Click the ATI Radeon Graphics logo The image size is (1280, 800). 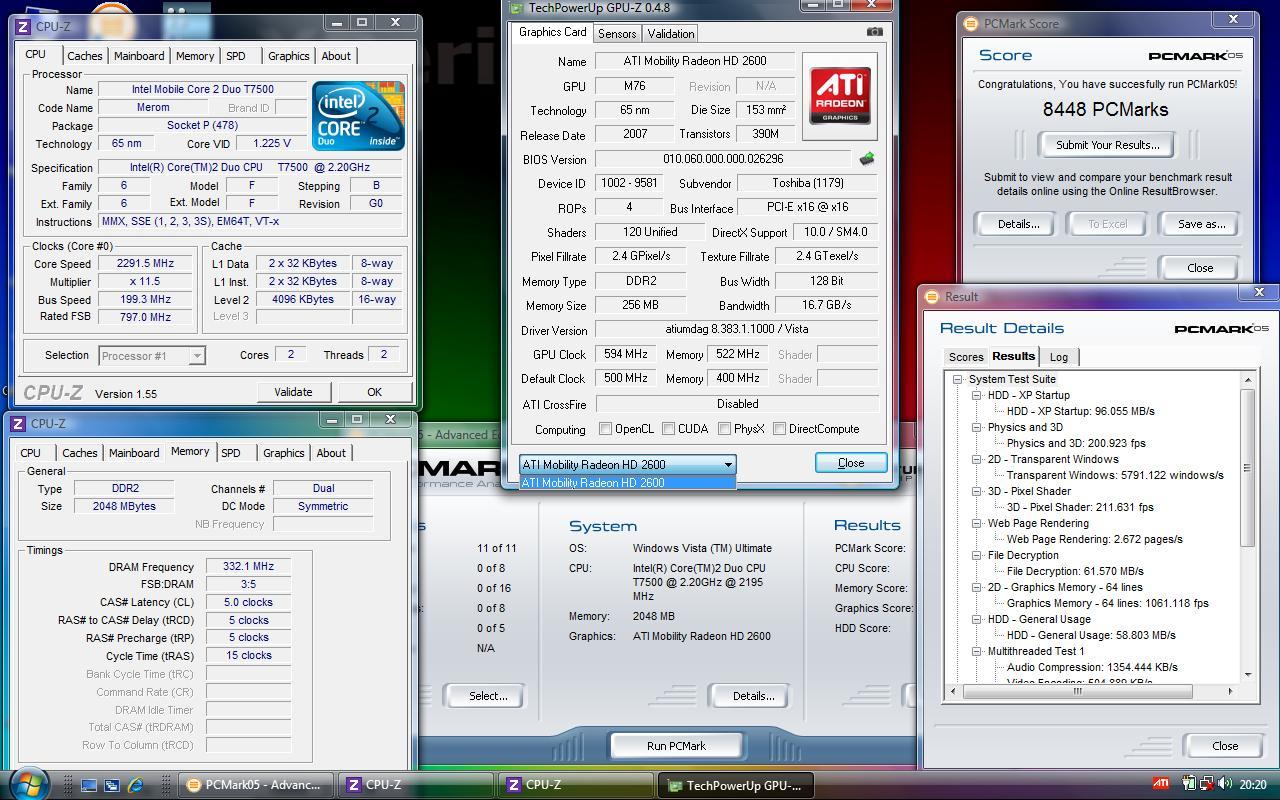coord(839,96)
